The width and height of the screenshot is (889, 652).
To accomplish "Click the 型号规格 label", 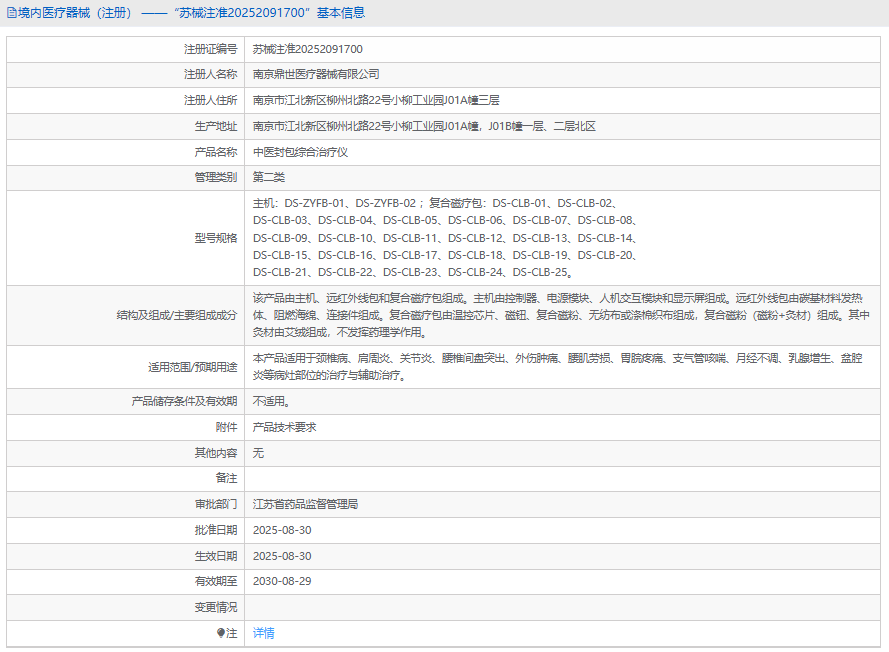I will tap(215, 238).
